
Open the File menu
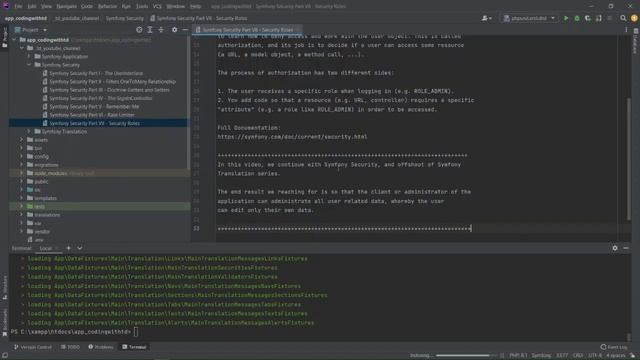[x=18, y=6]
